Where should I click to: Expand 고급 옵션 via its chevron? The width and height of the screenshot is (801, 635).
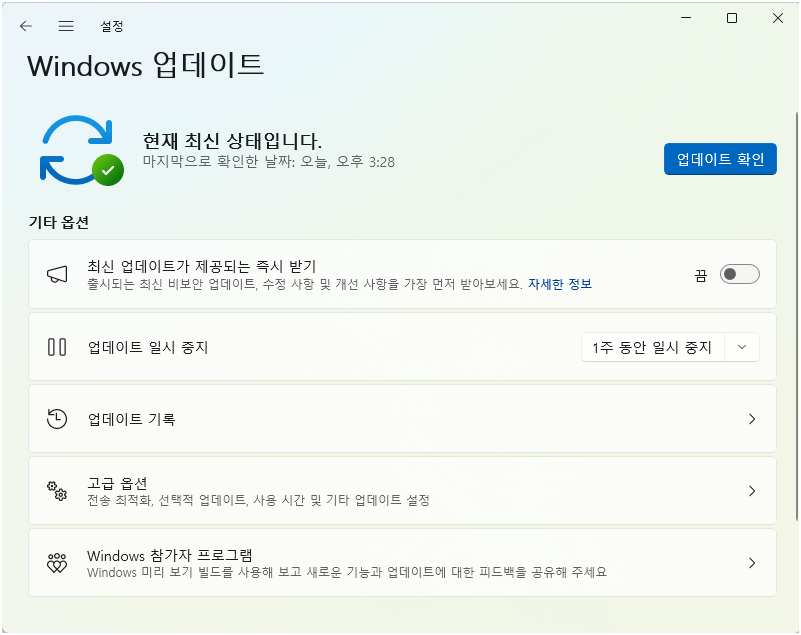click(x=752, y=491)
